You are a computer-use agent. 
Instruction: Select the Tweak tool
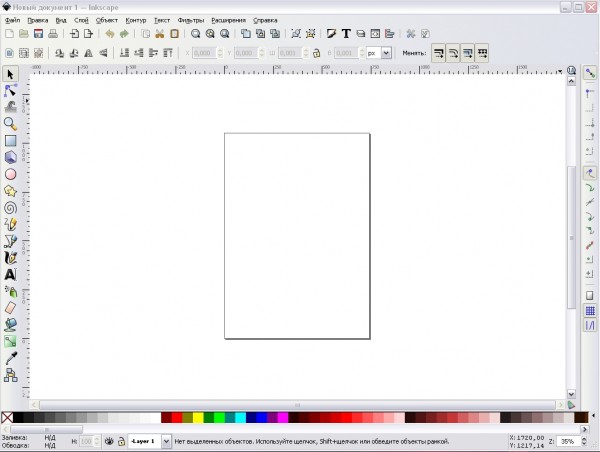pyautogui.click(x=10, y=107)
